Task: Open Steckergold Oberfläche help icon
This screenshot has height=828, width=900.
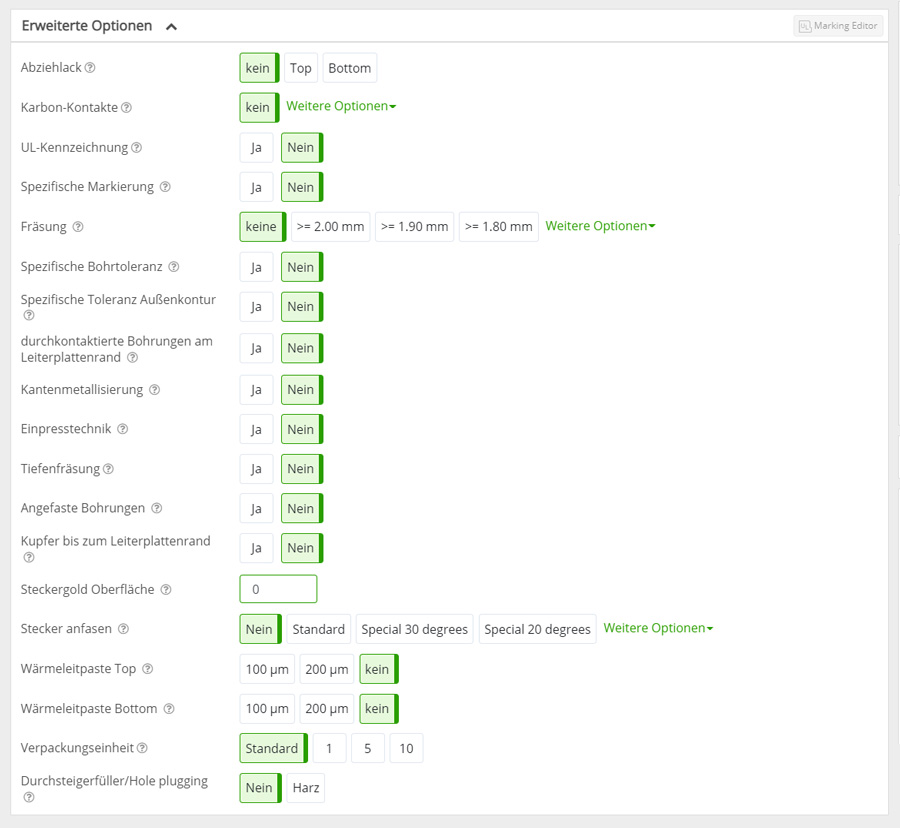Action: pos(166,590)
